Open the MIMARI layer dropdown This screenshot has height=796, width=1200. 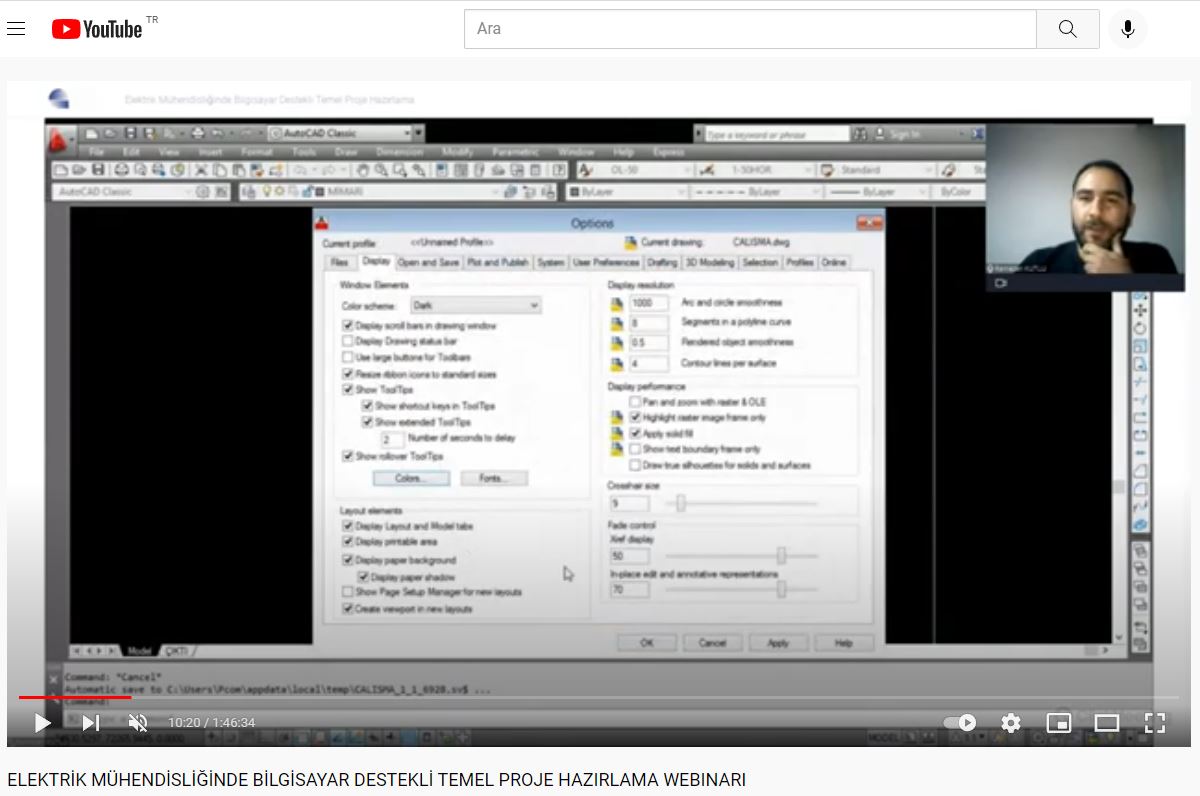point(495,191)
